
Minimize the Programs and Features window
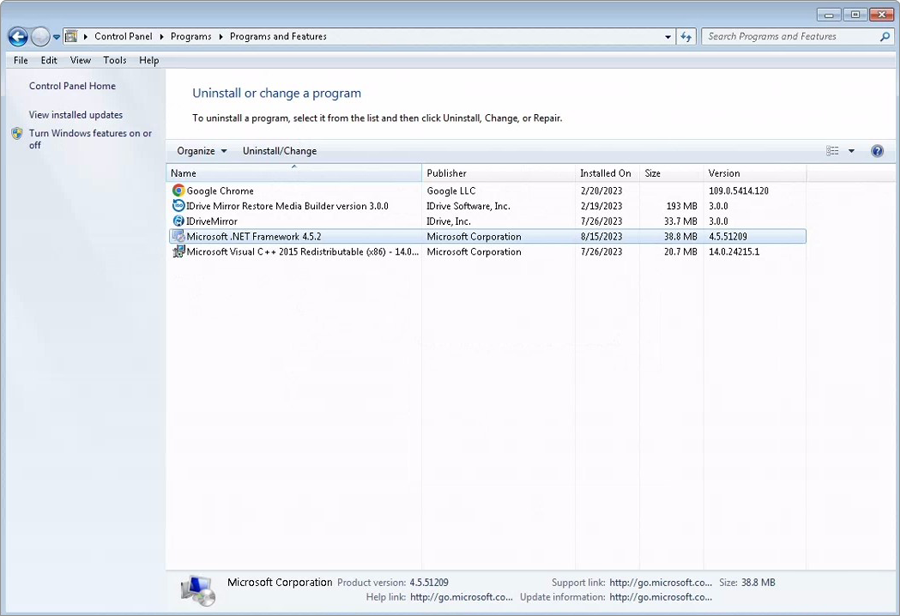pos(829,14)
